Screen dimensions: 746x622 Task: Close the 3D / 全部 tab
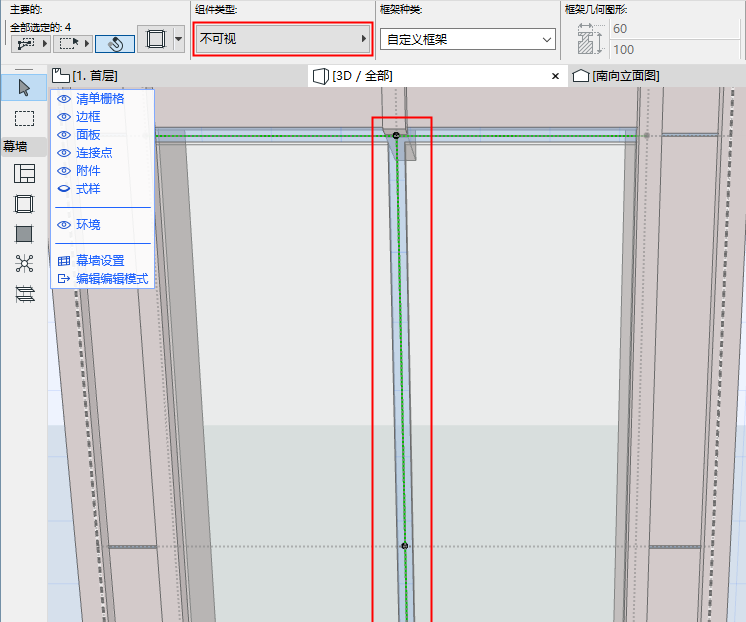point(555,76)
